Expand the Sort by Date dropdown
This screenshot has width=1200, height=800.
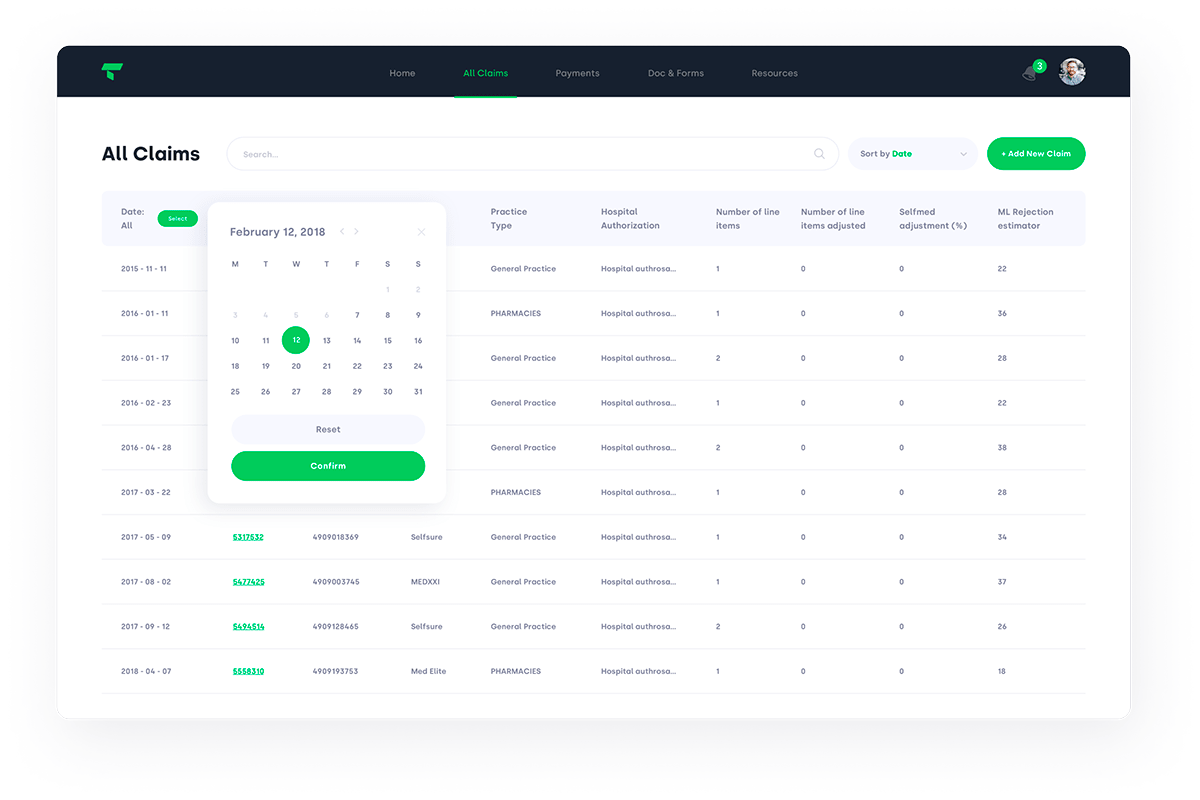(x=913, y=154)
